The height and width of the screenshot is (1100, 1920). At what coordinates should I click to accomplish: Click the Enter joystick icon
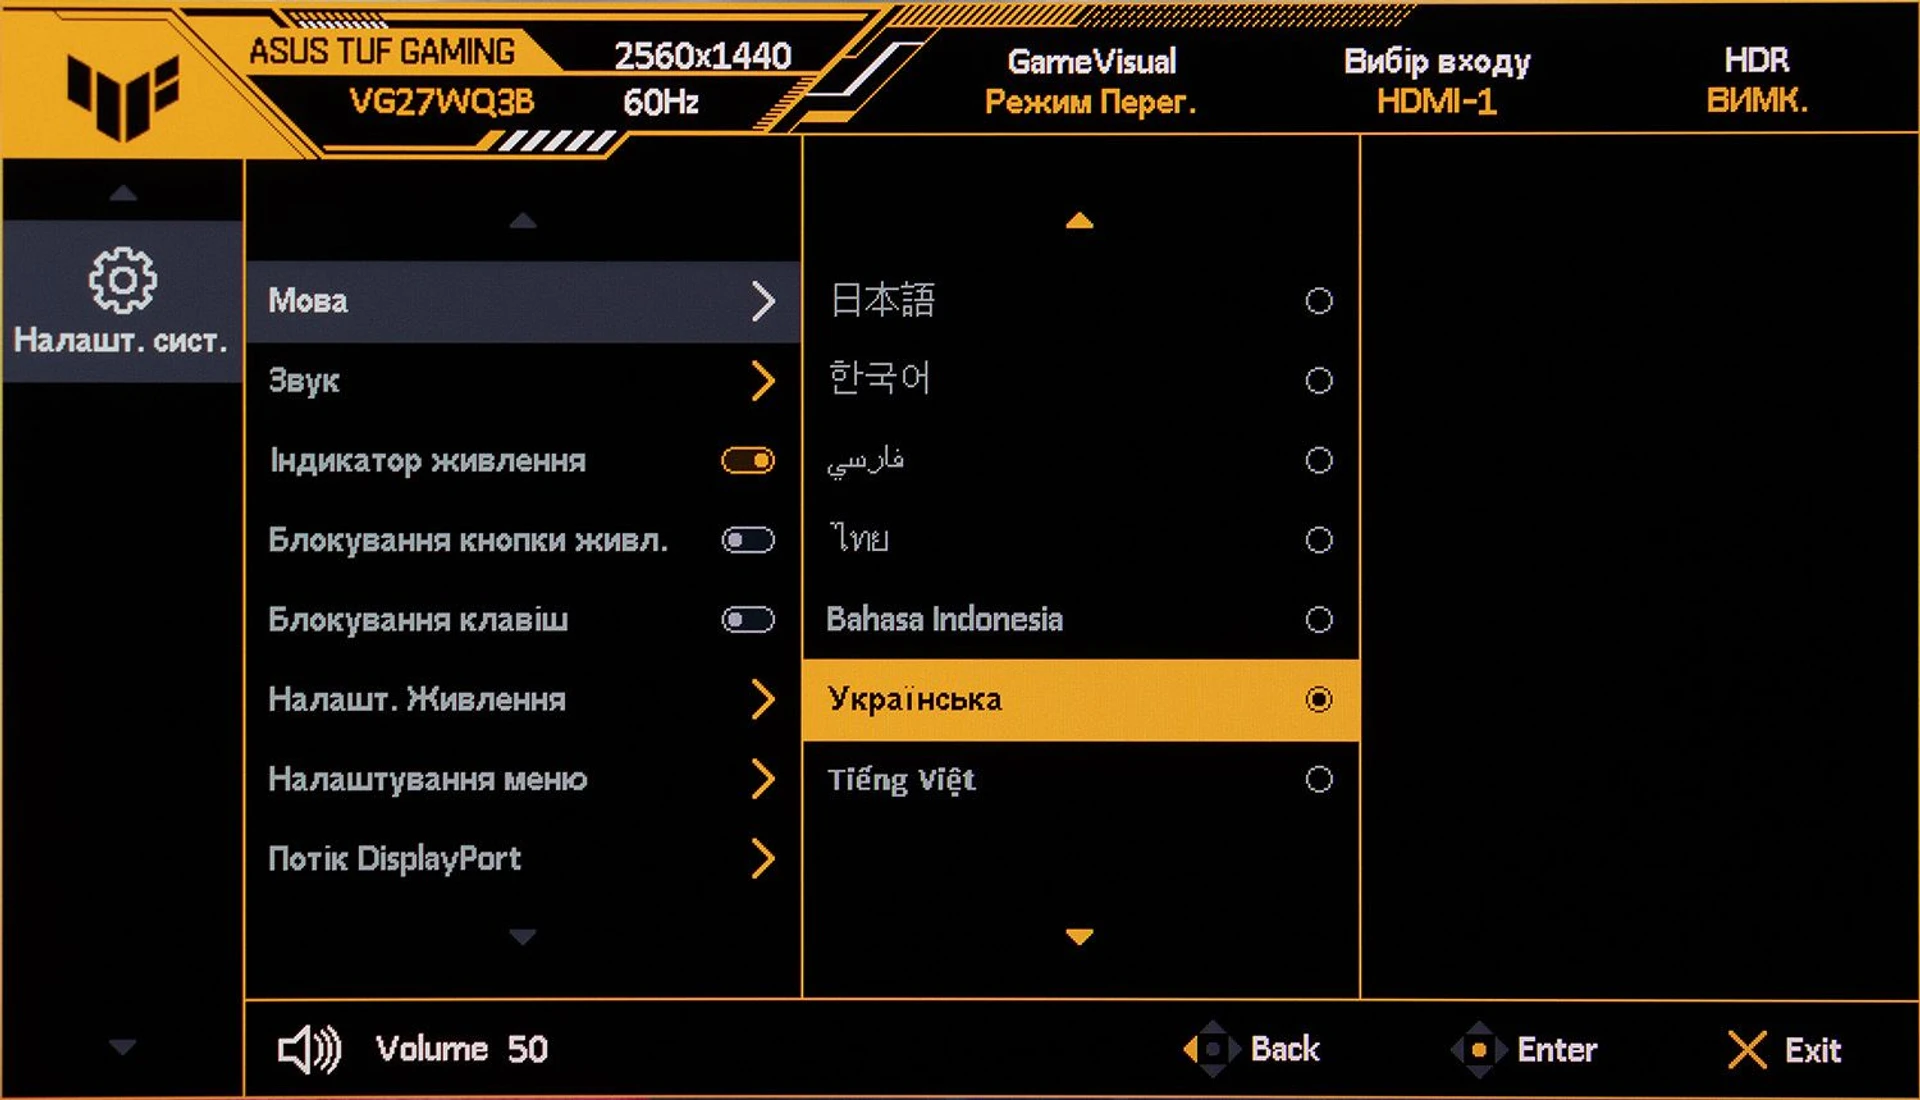pyautogui.click(x=1478, y=1049)
